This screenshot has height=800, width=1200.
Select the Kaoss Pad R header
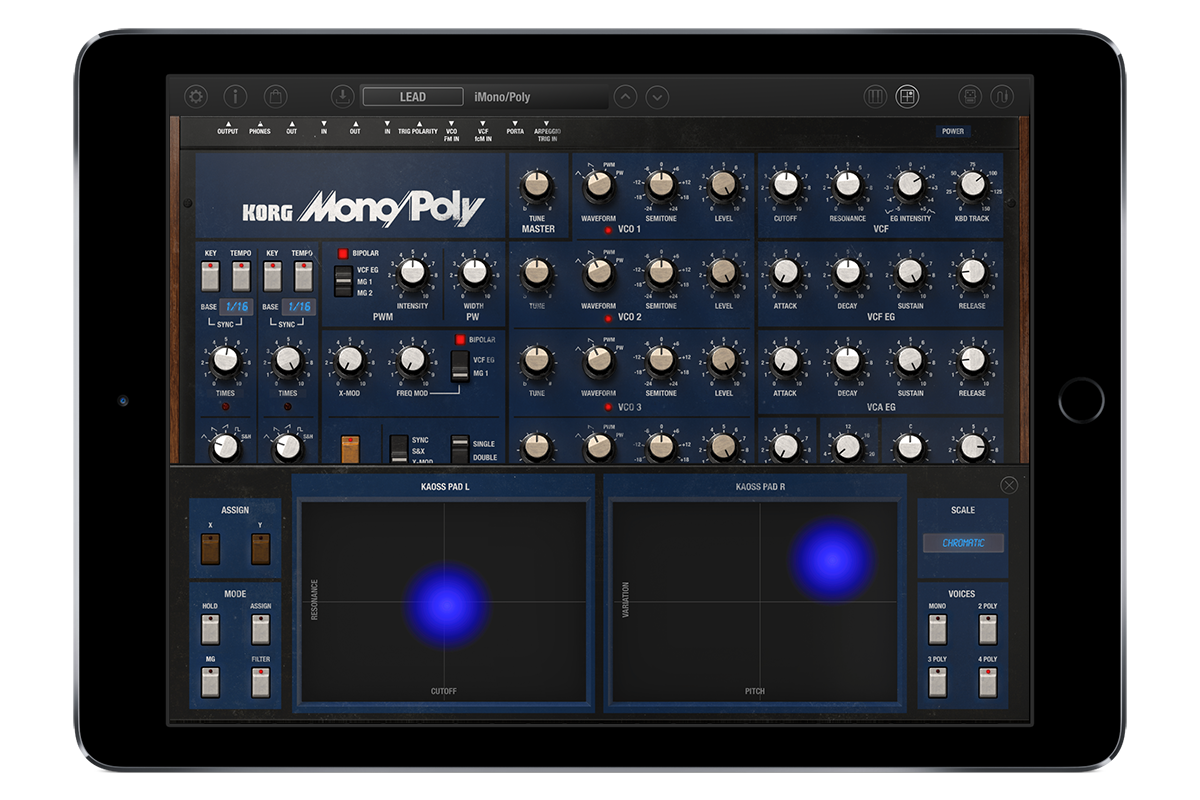(755, 487)
